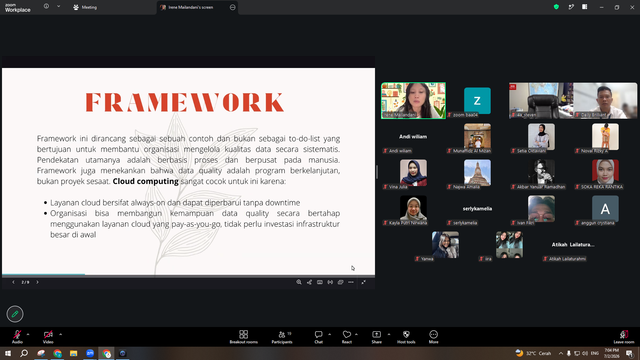Click the top bar icon beside the minimize button
This screenshot has width=640, height=360.
pyautogui.click(x=584, y=7)
